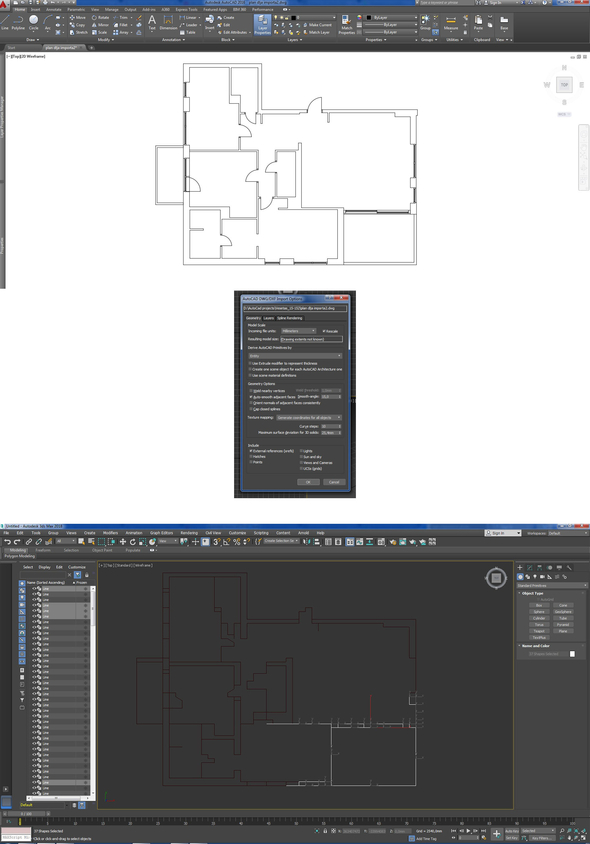Open the Standard Primitives dropdown
Image resolution: width=590 pixels, height=844 pixels.
tap(552, 585)
